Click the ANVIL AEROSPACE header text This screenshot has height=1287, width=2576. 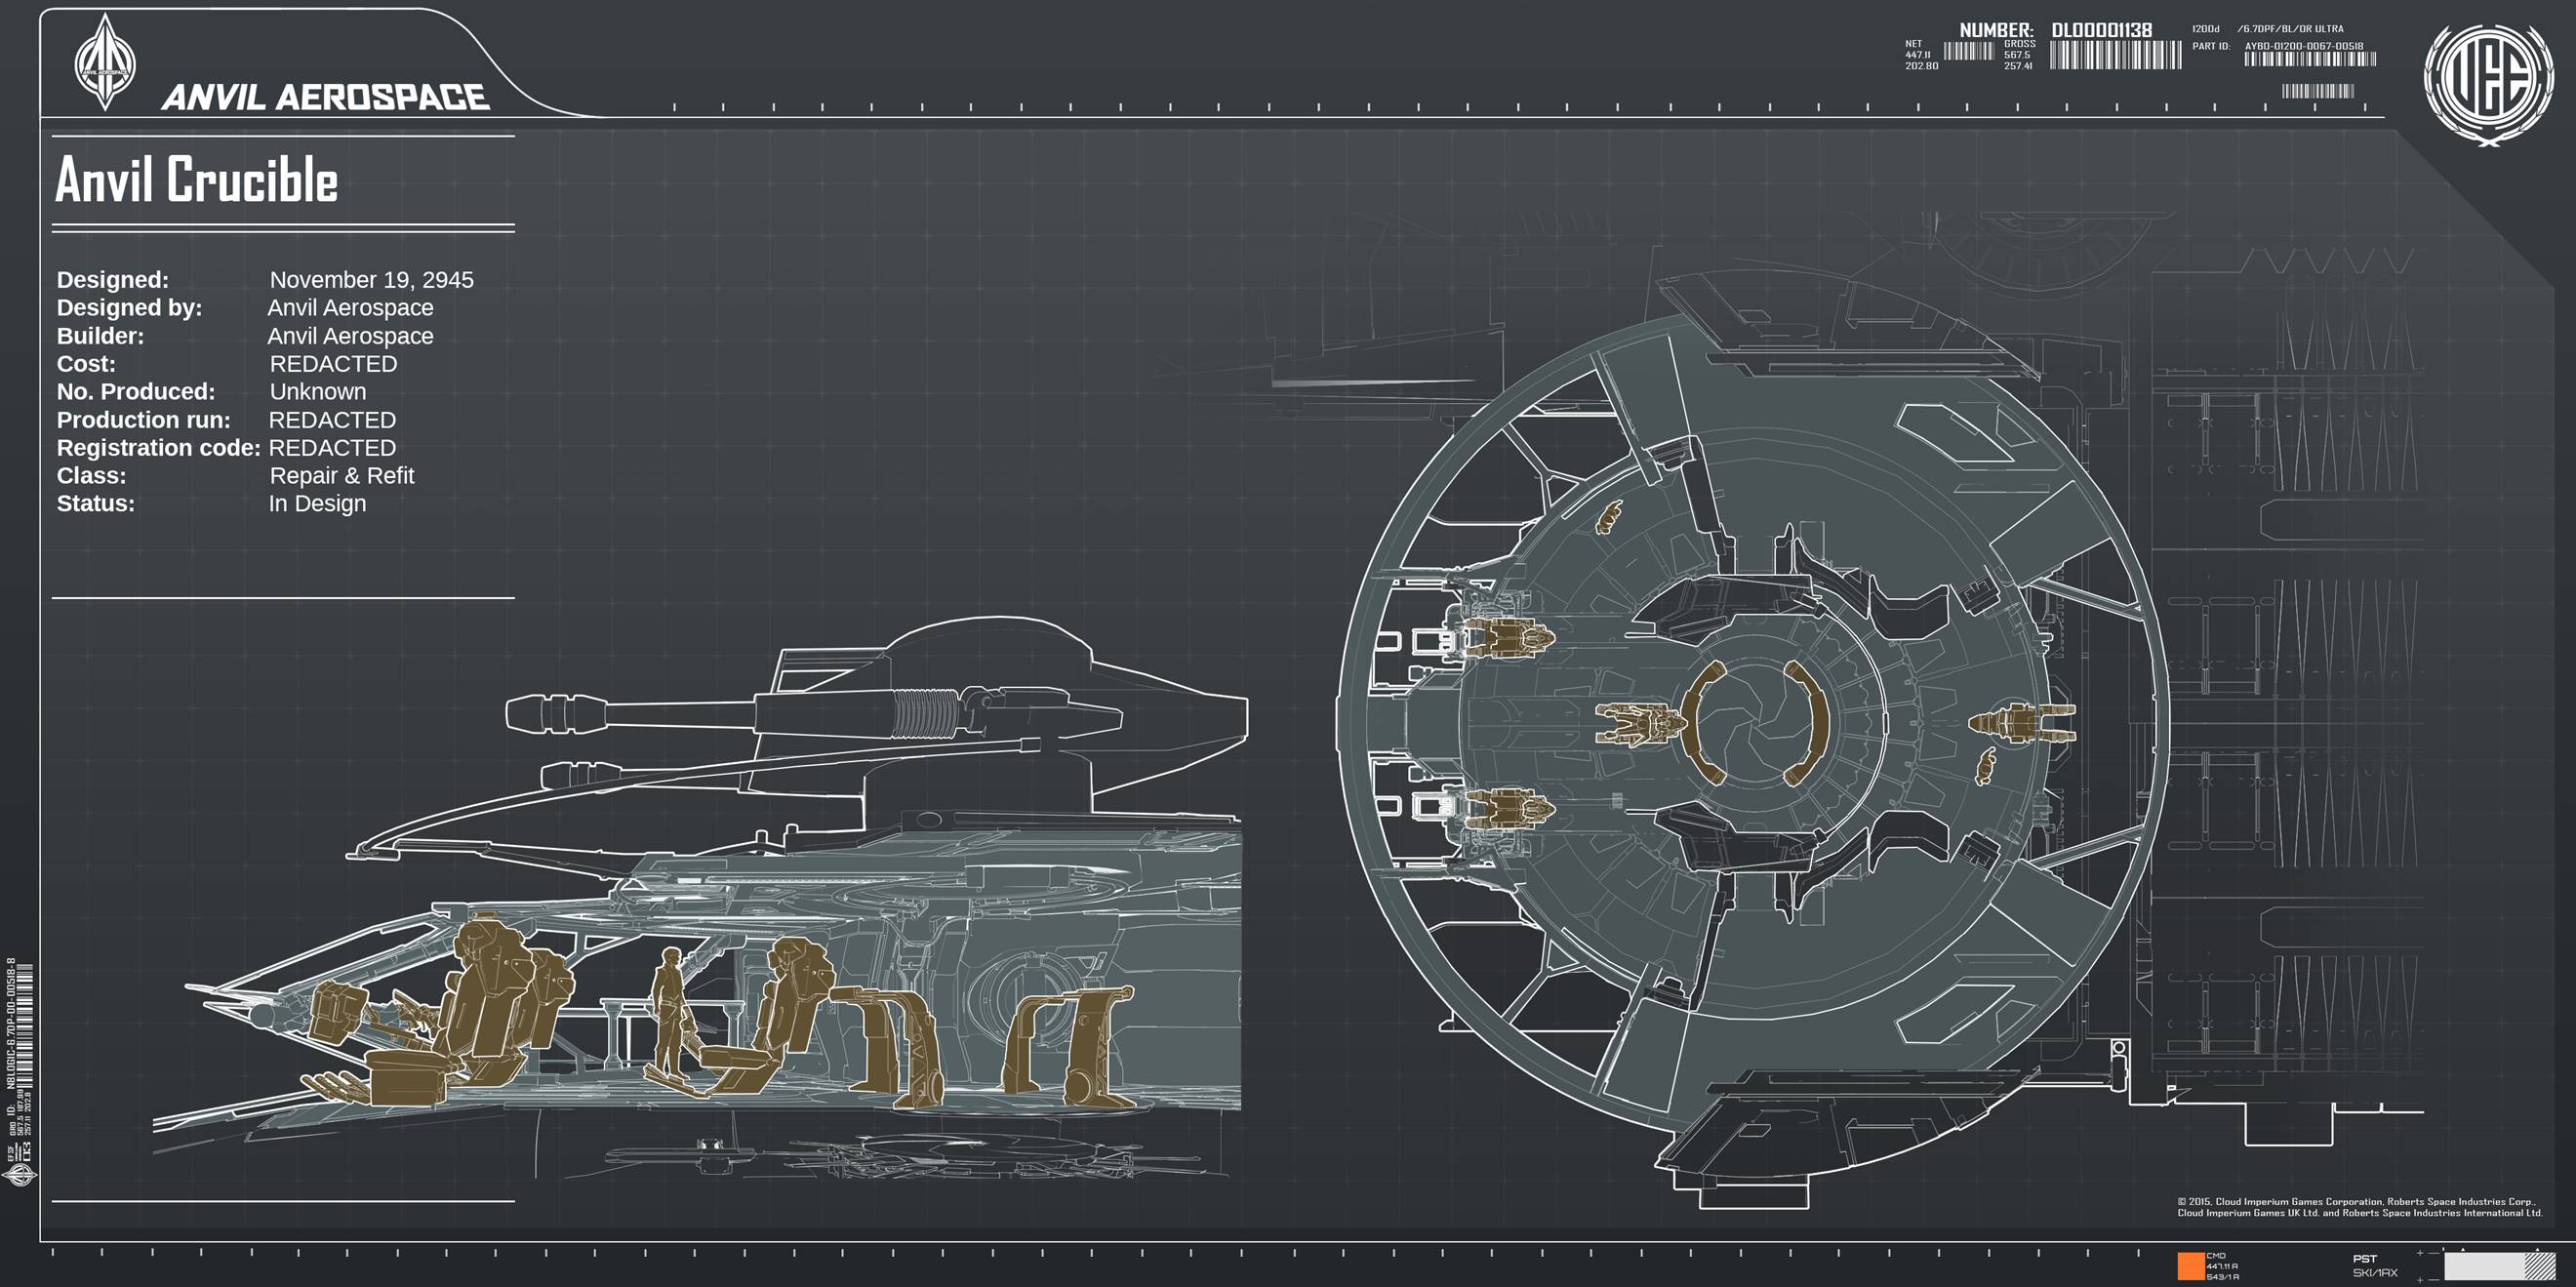(325, 97)
